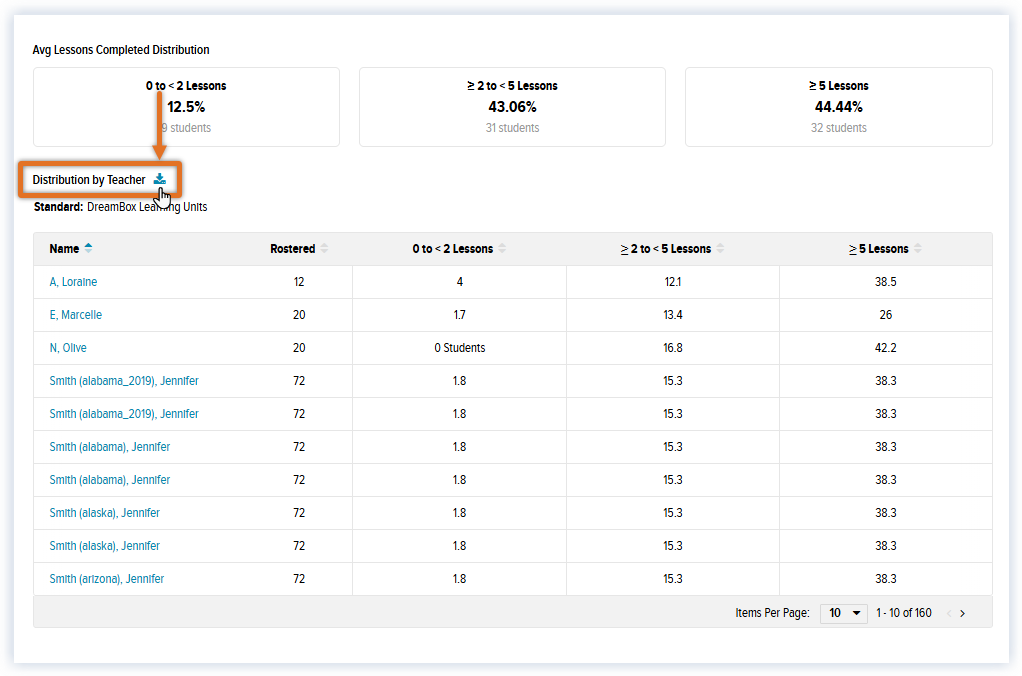Open Items Per Page dropdown
Screen dimensions: 1022x676
coord(844,613)
